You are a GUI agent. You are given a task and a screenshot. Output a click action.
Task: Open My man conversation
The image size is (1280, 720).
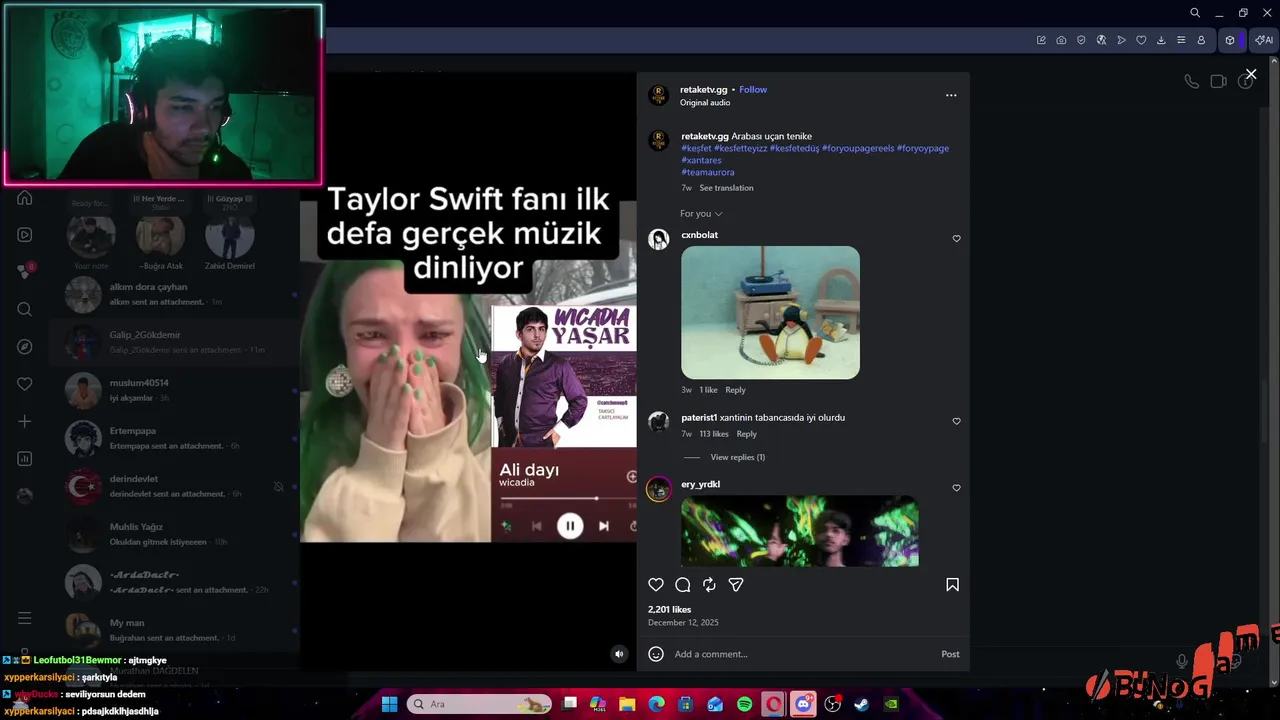coord(175,630)
